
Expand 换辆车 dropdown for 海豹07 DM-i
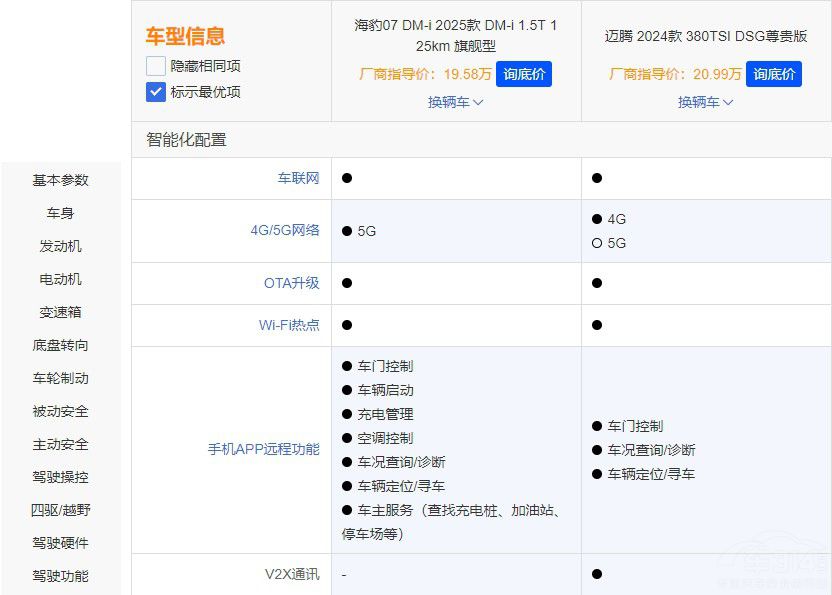pos(456,102)
